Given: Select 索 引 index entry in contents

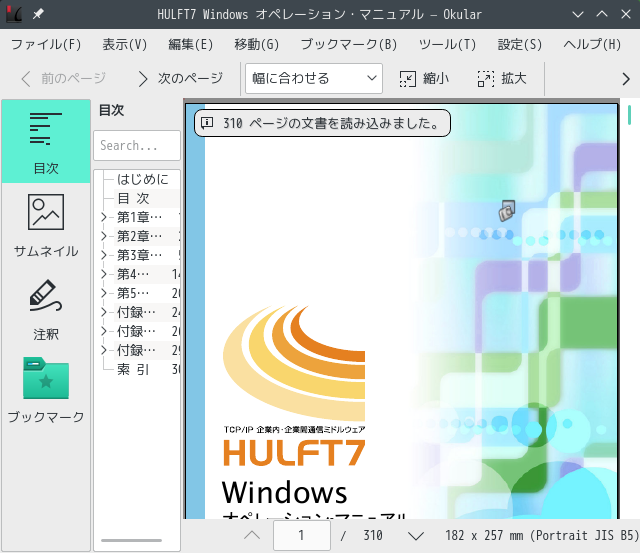Looking at the screenshot, I should pyautogui.click(x=133, y=369).
